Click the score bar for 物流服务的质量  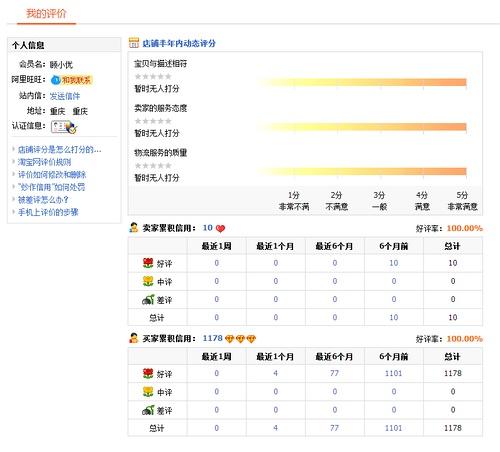[361, 171]
